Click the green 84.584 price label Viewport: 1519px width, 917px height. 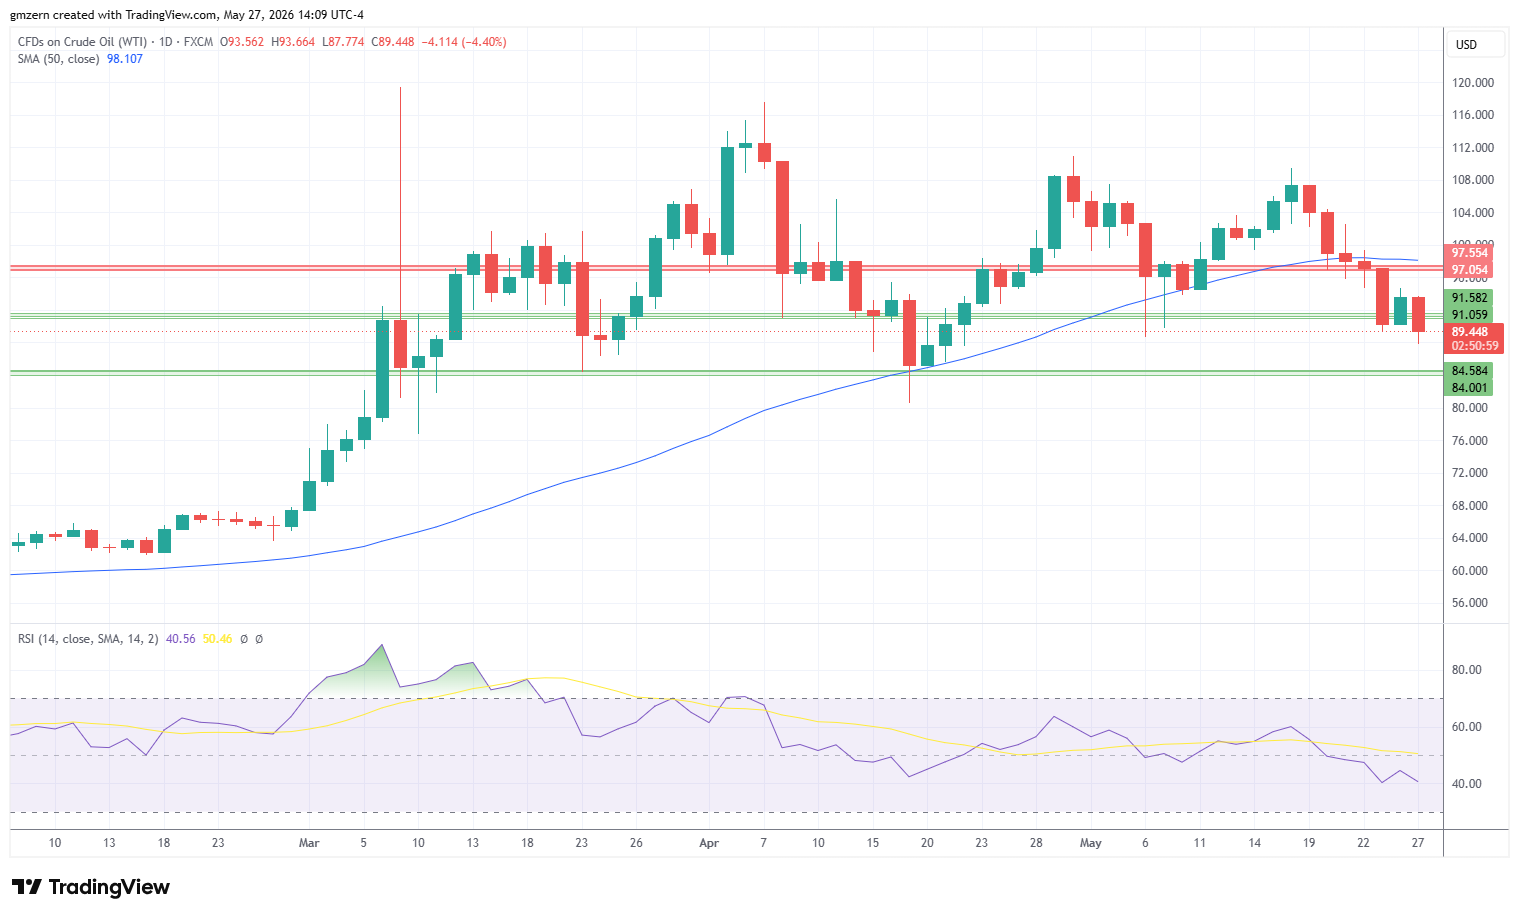click(1470, 371)
